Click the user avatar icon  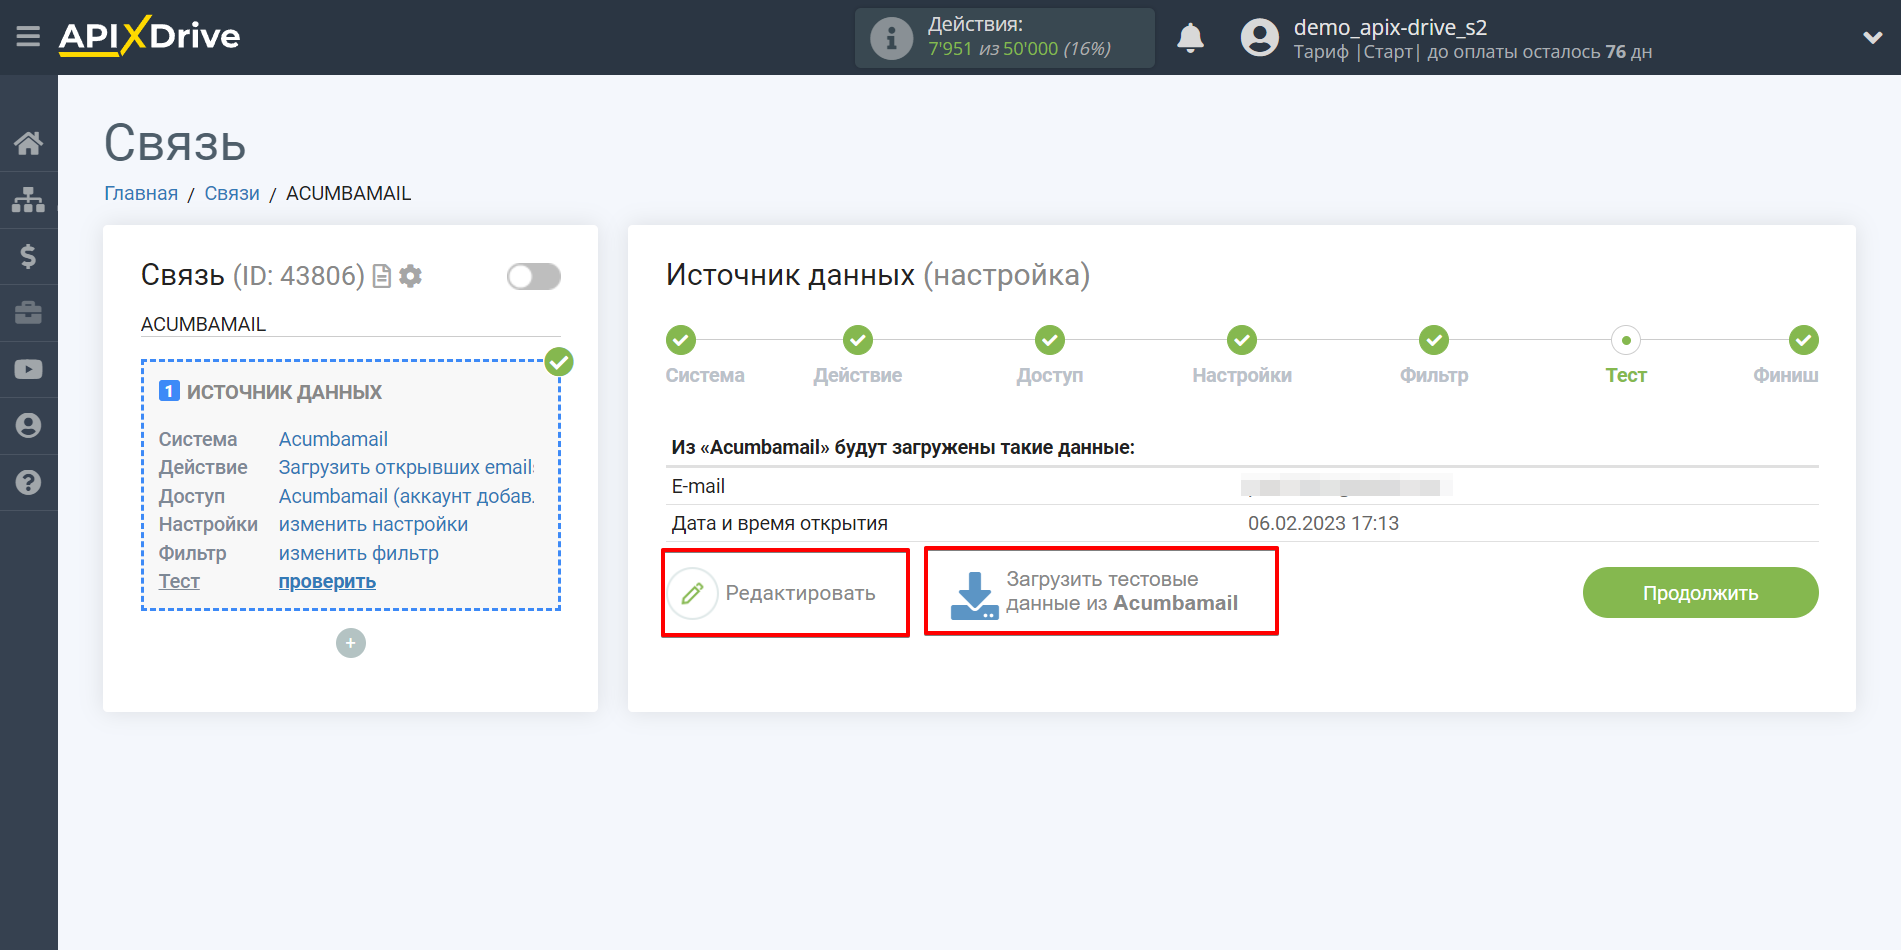[1259, 38]
